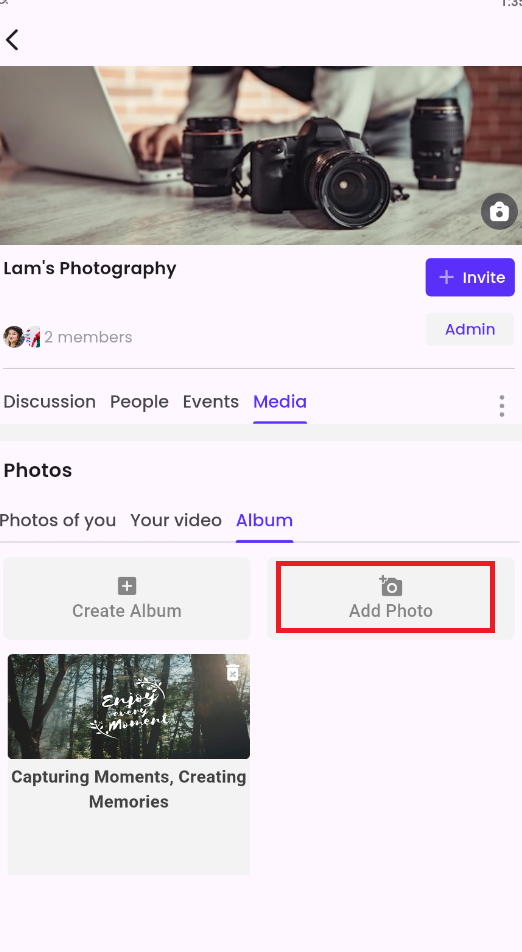Screen dimensions: 522x952
Task: Open the Enjoy Every Moment album thumbnail
Action: [x=129, y=706]
